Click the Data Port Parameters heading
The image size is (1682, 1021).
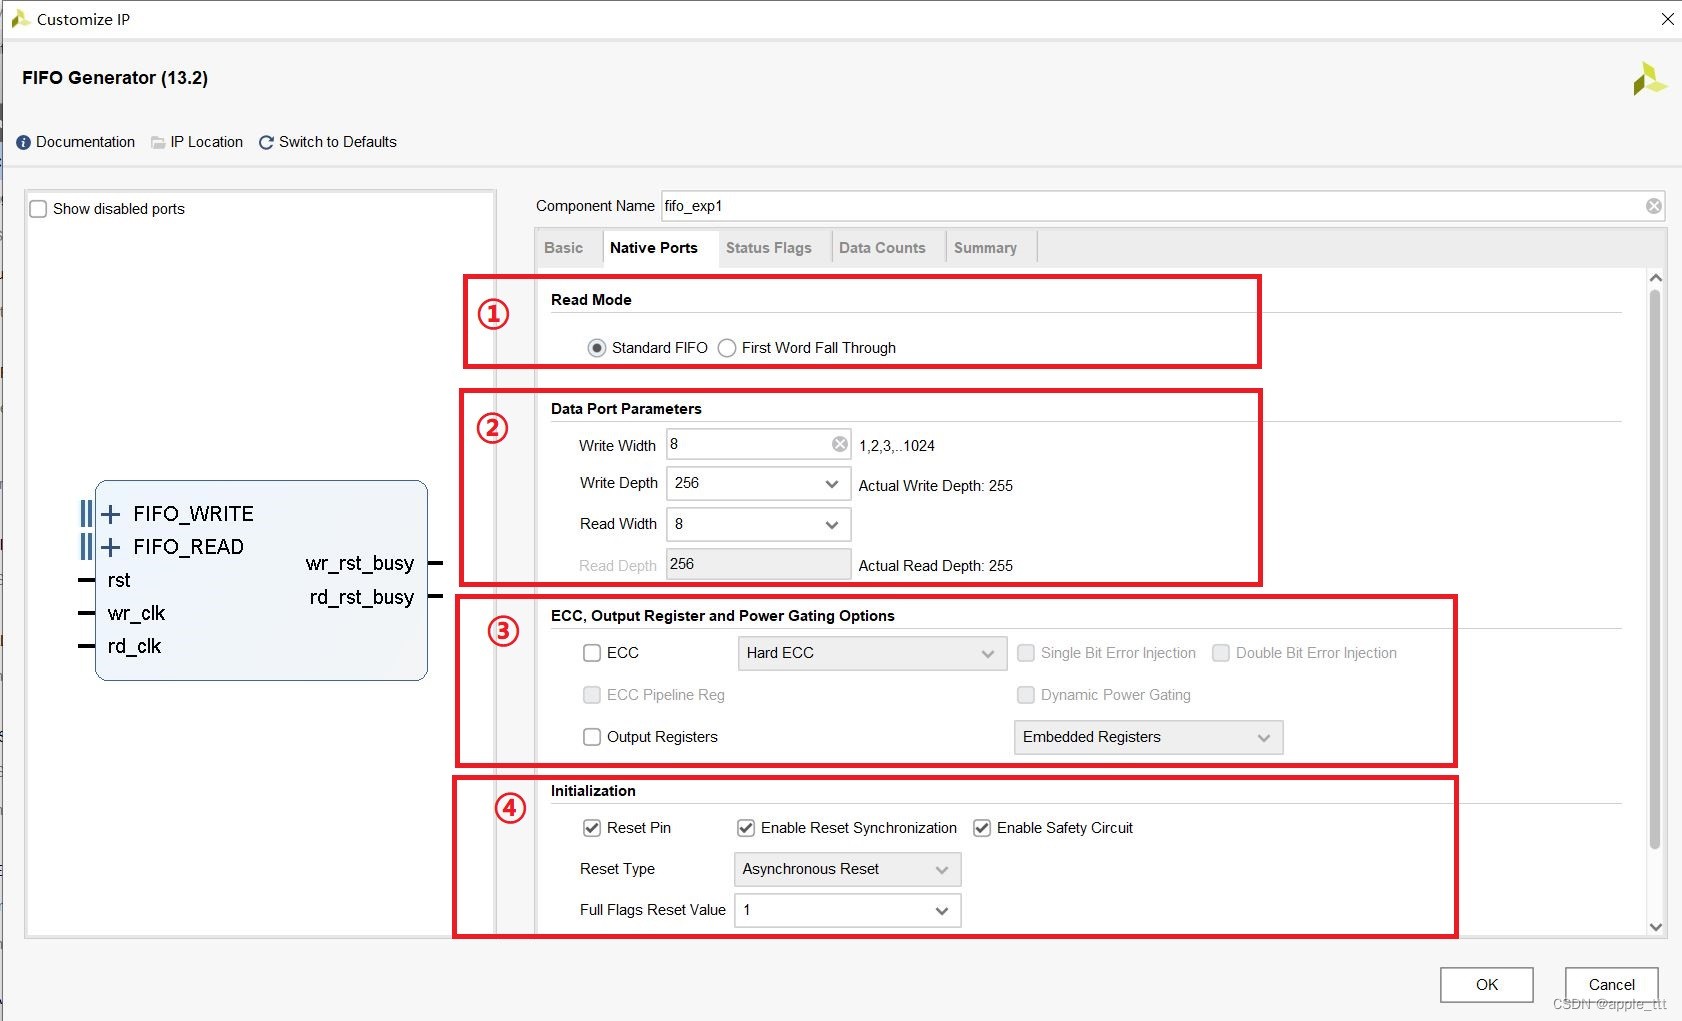point(626,409)
